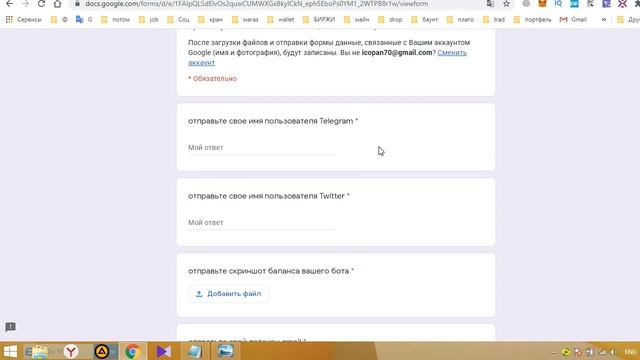Open the Gmail bookmark
This screenshot has height=360, width=640.
(x=573, y=19)
